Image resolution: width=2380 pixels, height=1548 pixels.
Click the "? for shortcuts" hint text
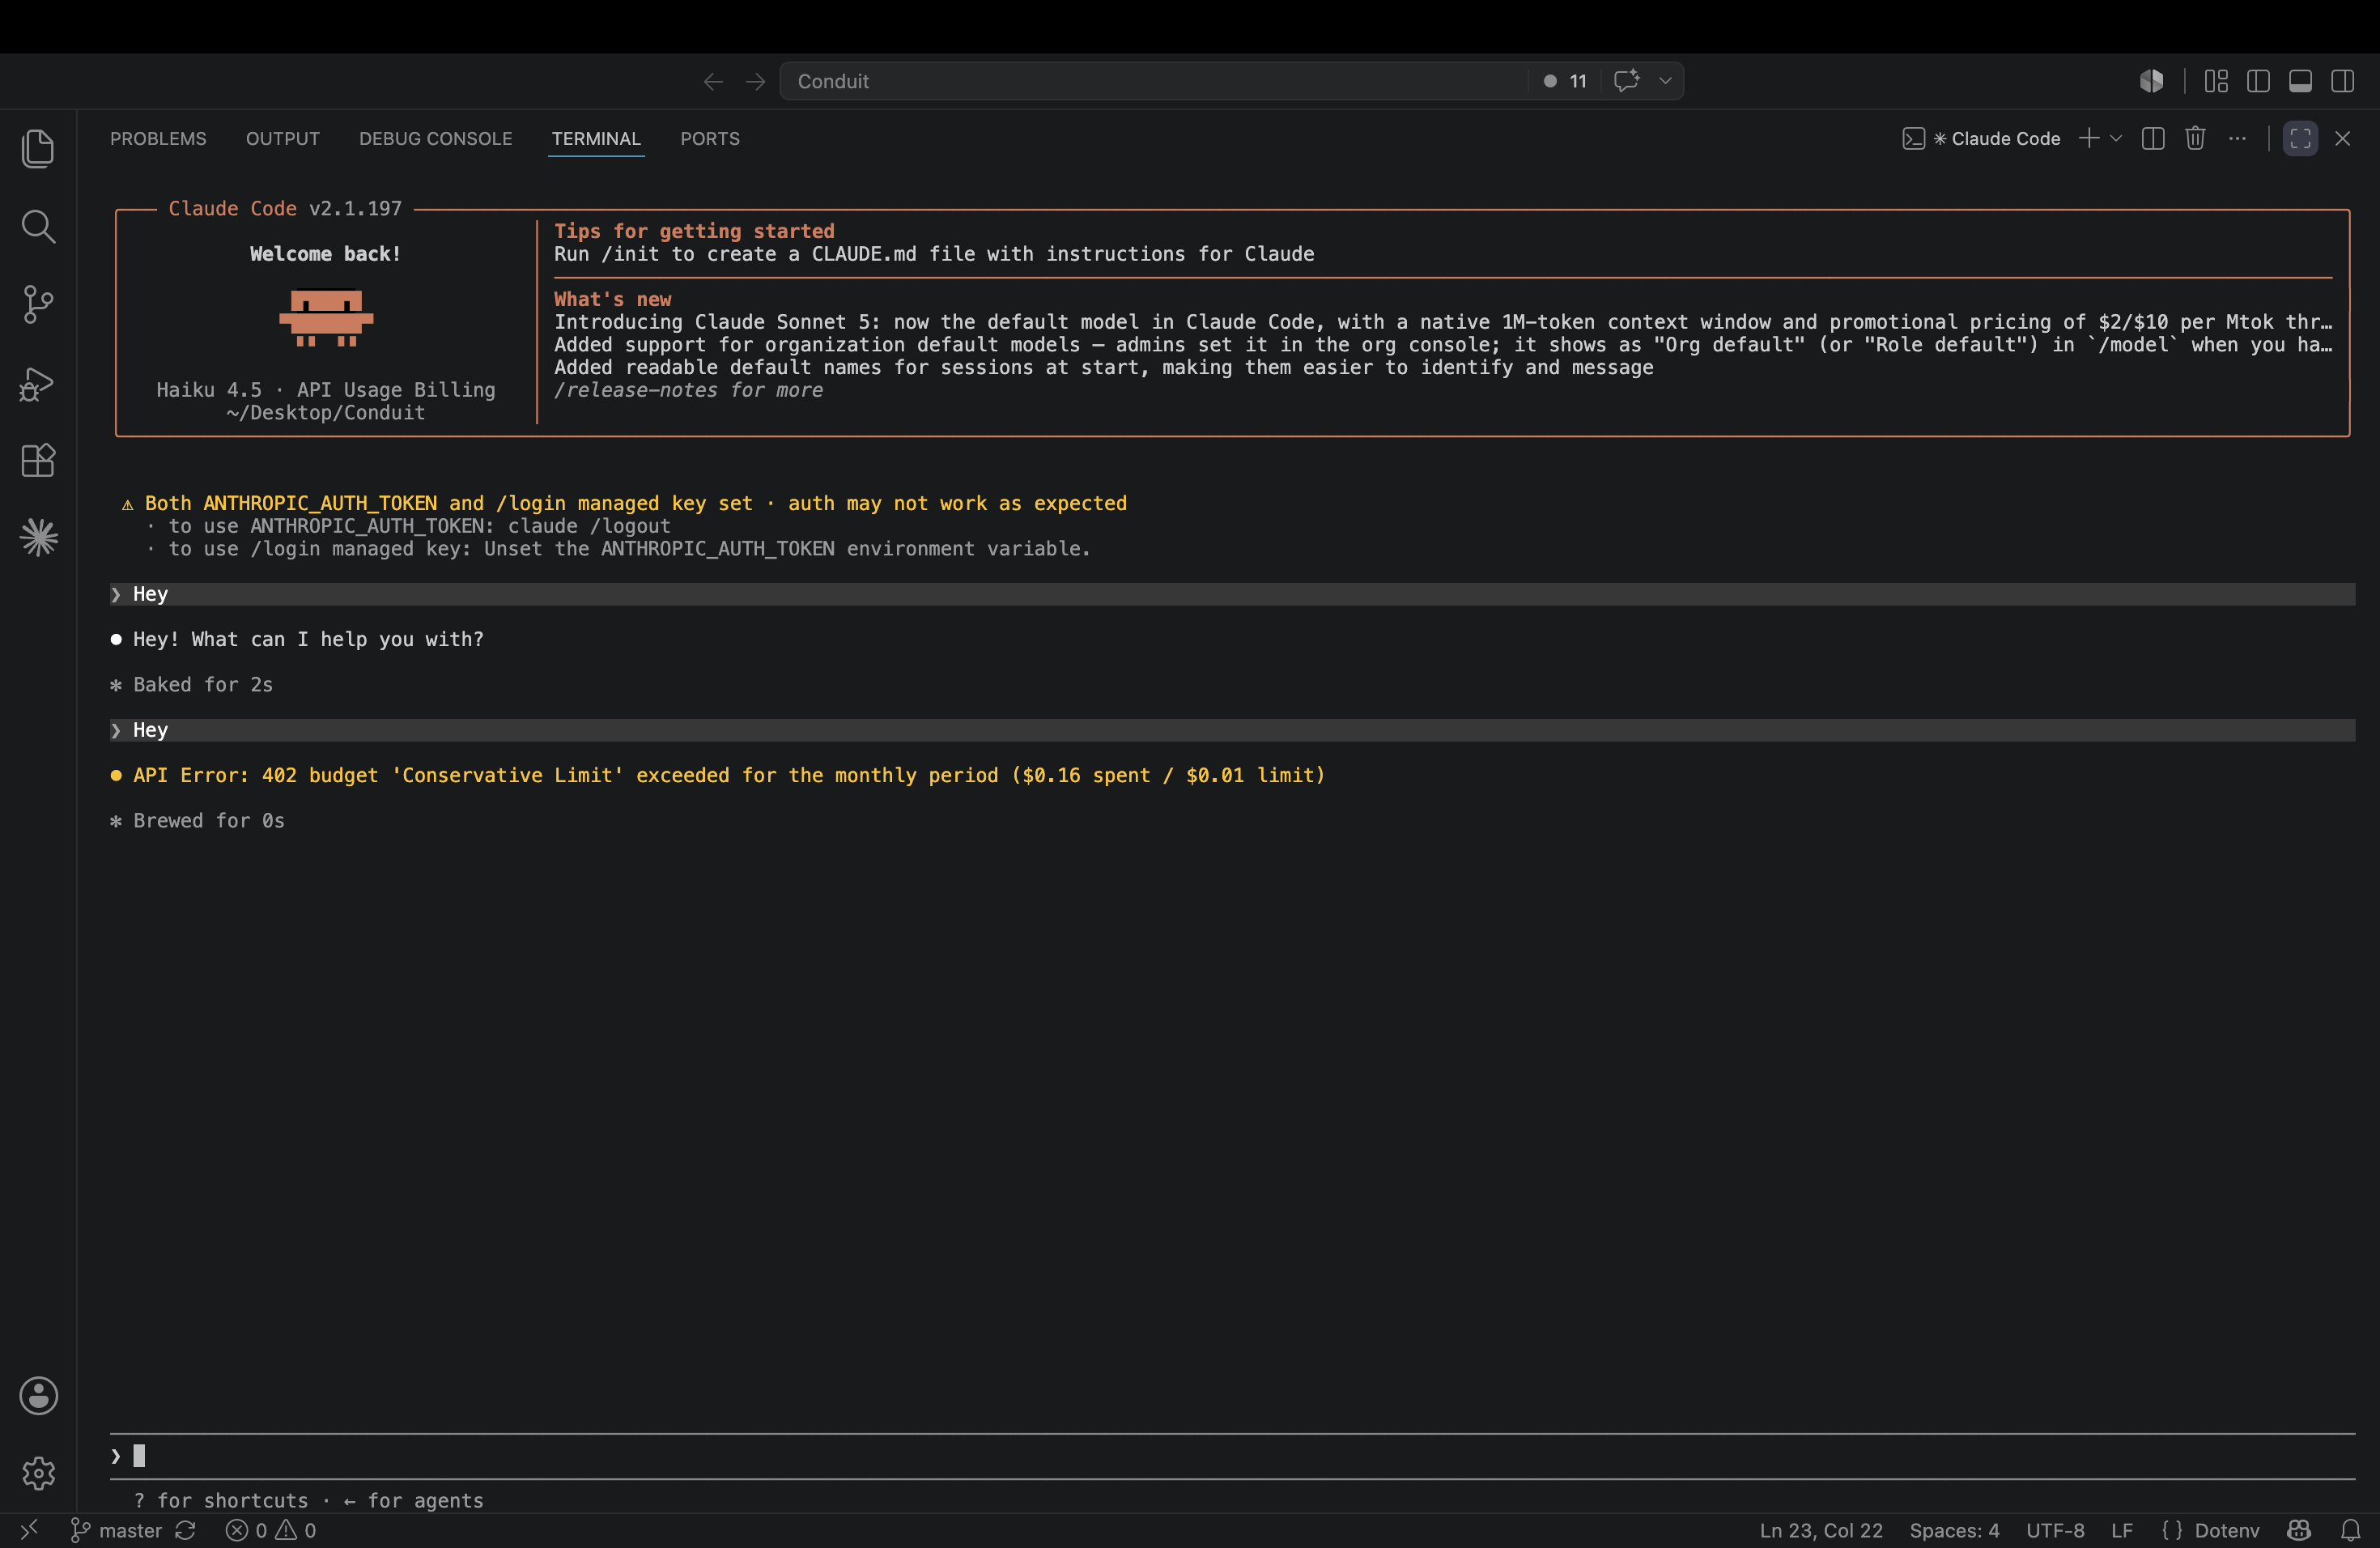click(221, 1500)
